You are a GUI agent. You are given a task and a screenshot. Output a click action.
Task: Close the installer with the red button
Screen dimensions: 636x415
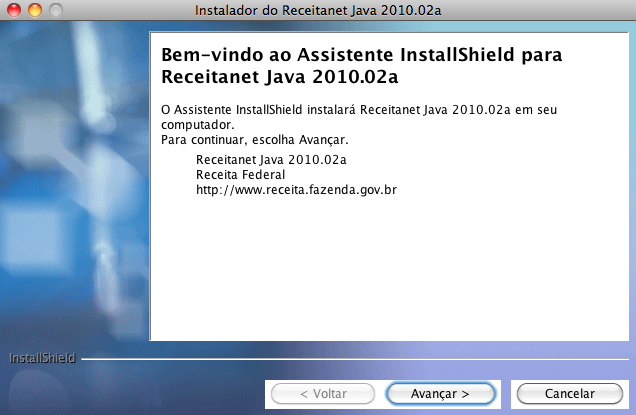click(x=14, y=10)
